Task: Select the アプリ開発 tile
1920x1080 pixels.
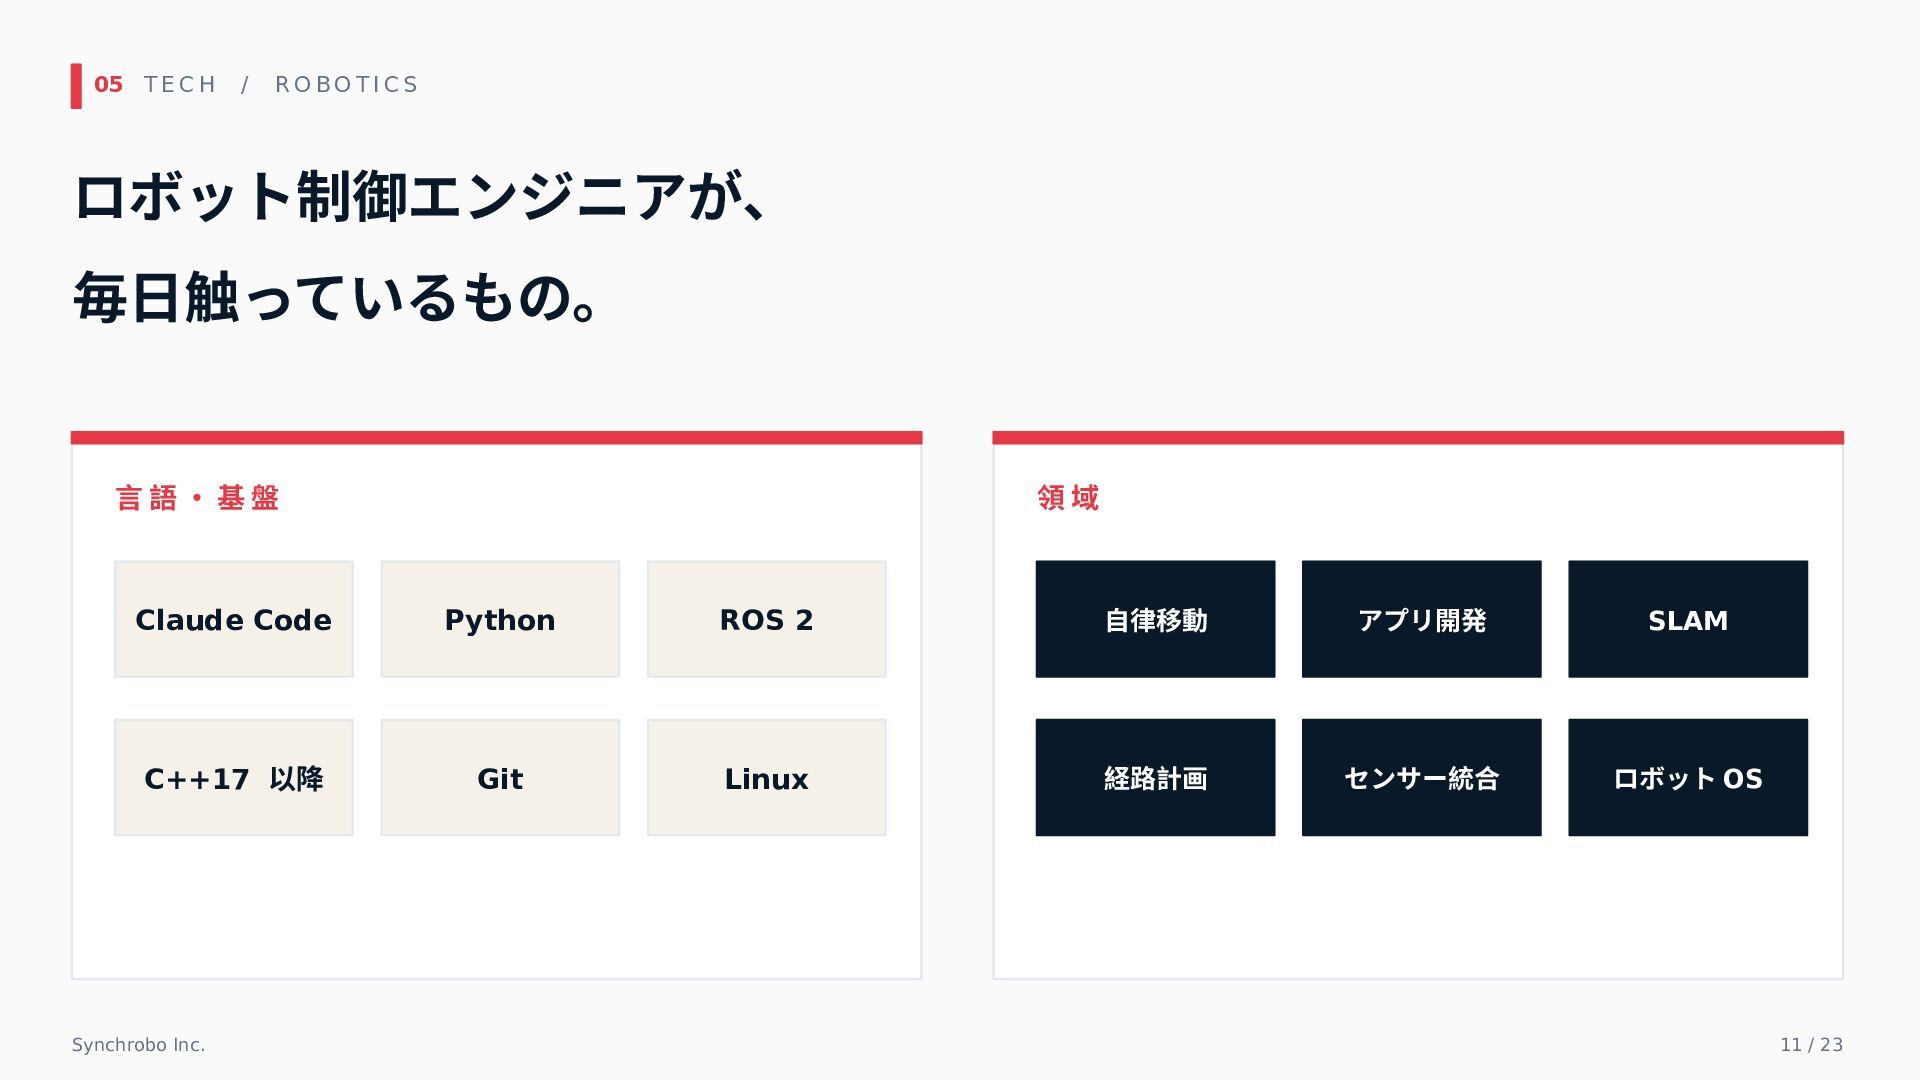Action: pos(1422,619)
